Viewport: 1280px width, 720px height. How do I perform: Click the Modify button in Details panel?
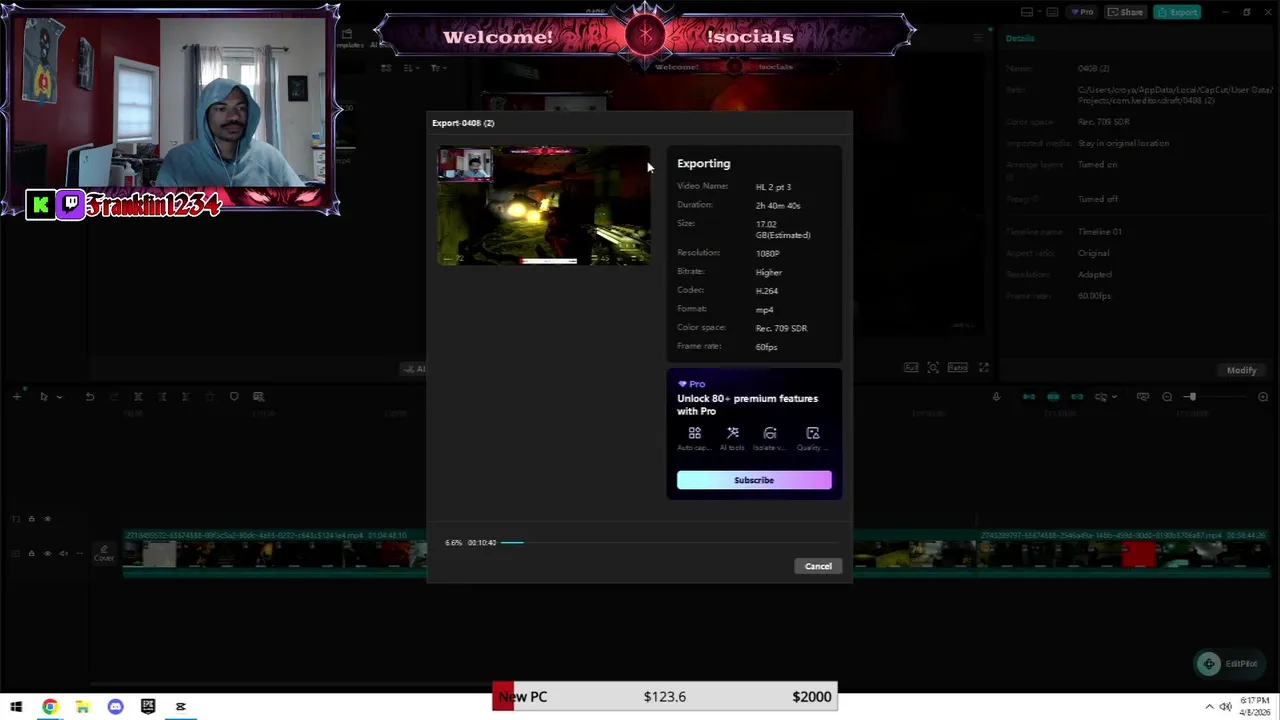pyautogui.click(x=1241, y=370)
